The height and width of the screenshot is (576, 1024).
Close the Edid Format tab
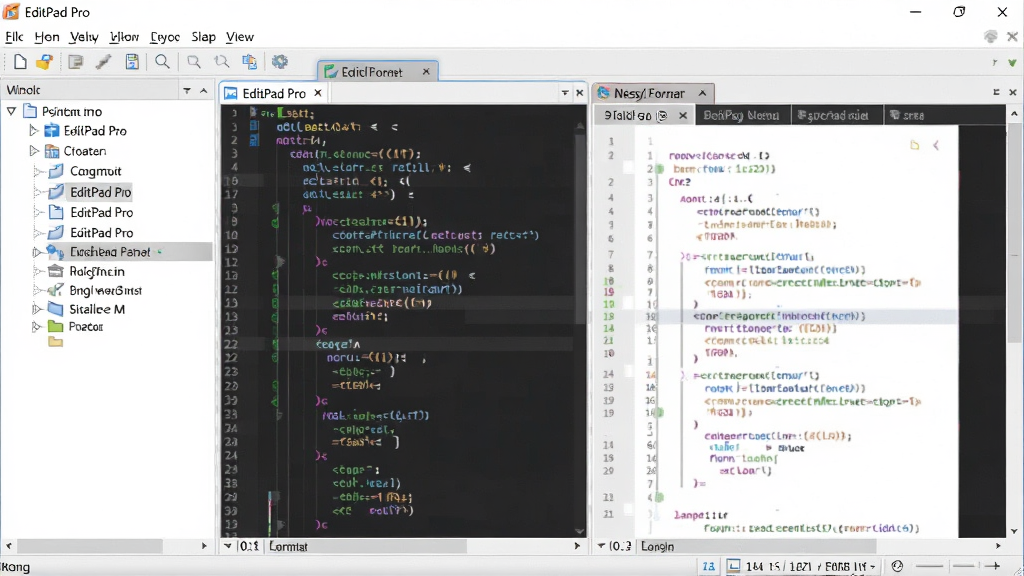tap(426, 71)
